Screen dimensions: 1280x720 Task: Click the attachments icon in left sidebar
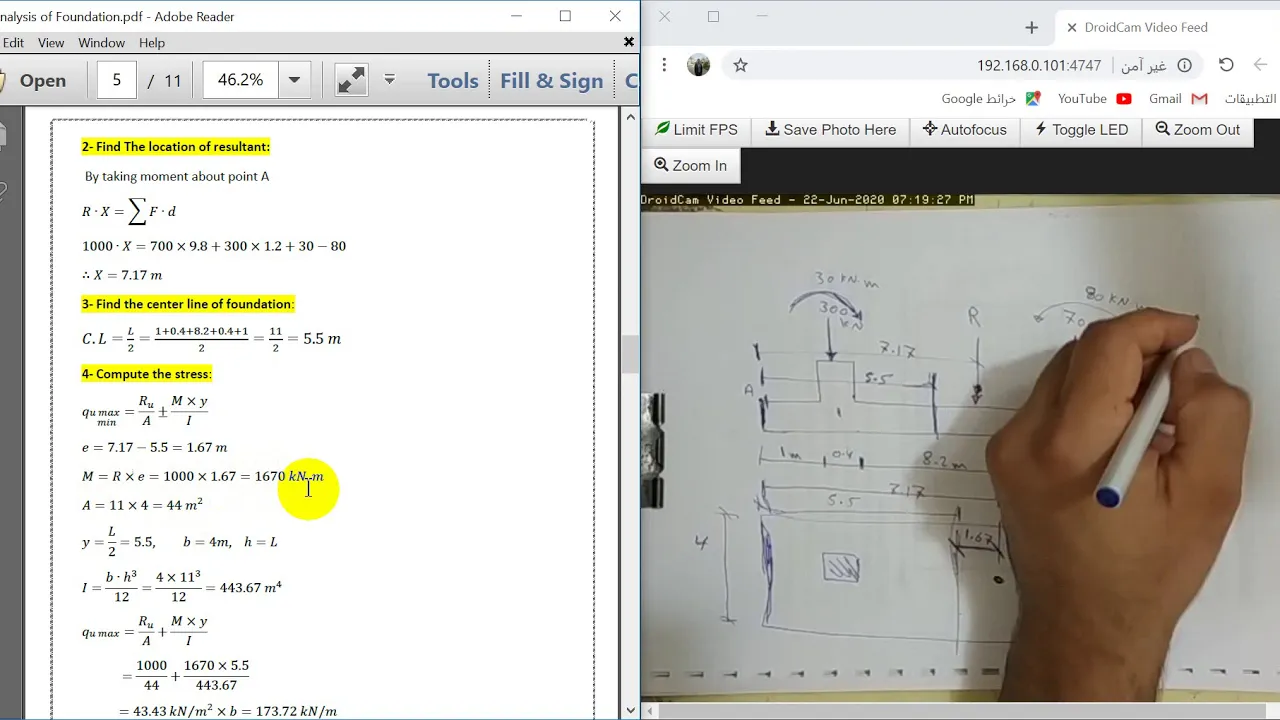[2, 192]
